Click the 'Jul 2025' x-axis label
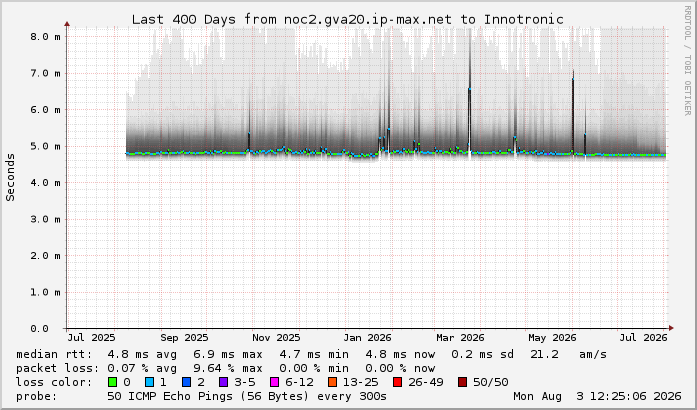Image resolution: width=697 pixels, height=410 pixels. click(x=92, y=338)
